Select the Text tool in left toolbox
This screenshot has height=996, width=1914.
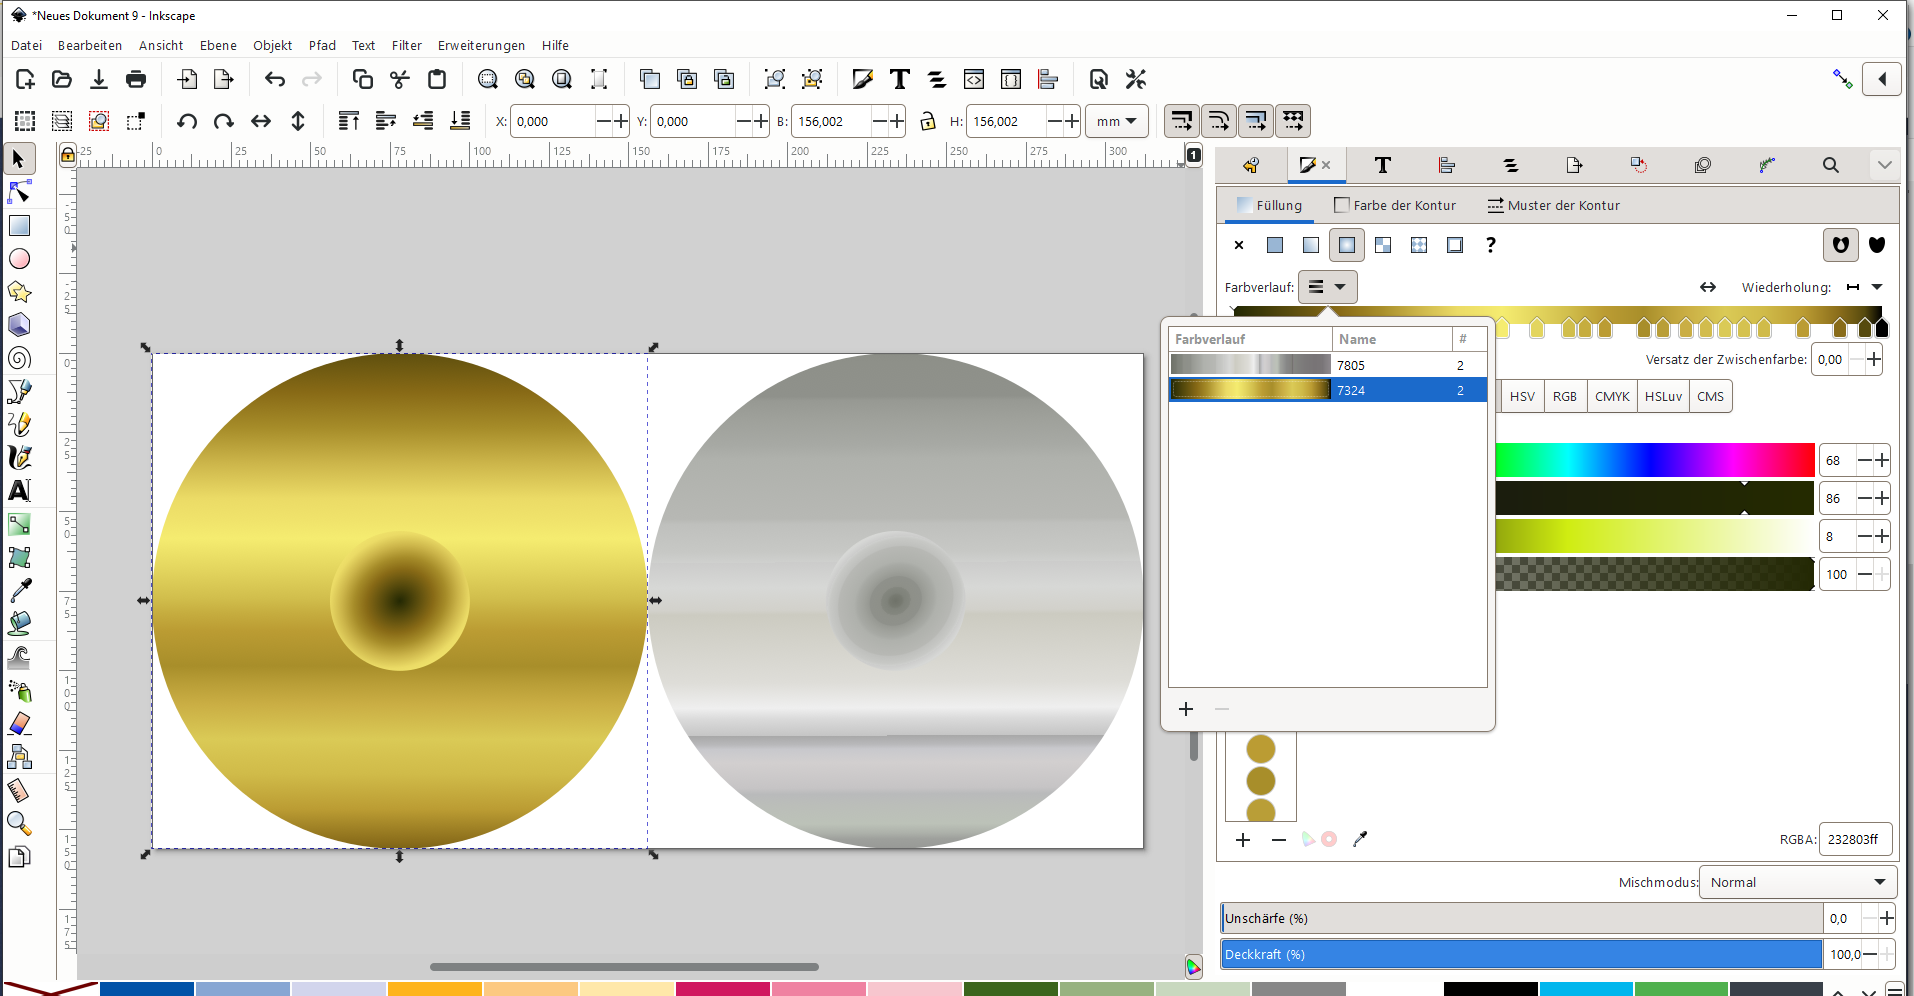pyautogui.click(x=19, y=491)
